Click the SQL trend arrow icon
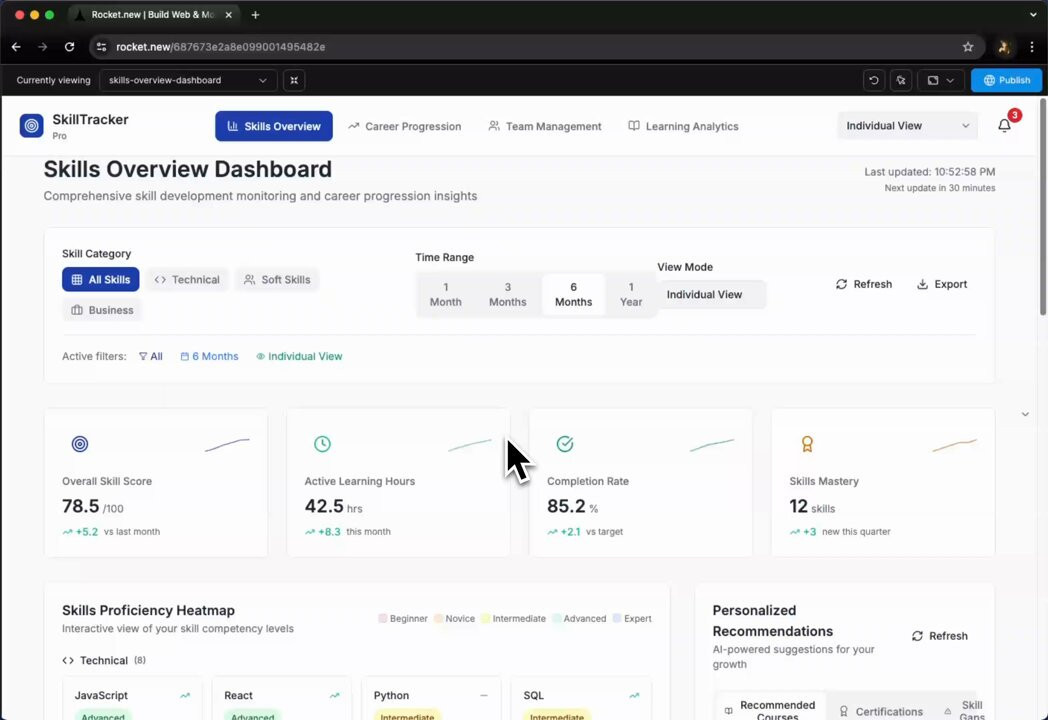Viewport: 1048px width, 720px height. coord(634,696)
